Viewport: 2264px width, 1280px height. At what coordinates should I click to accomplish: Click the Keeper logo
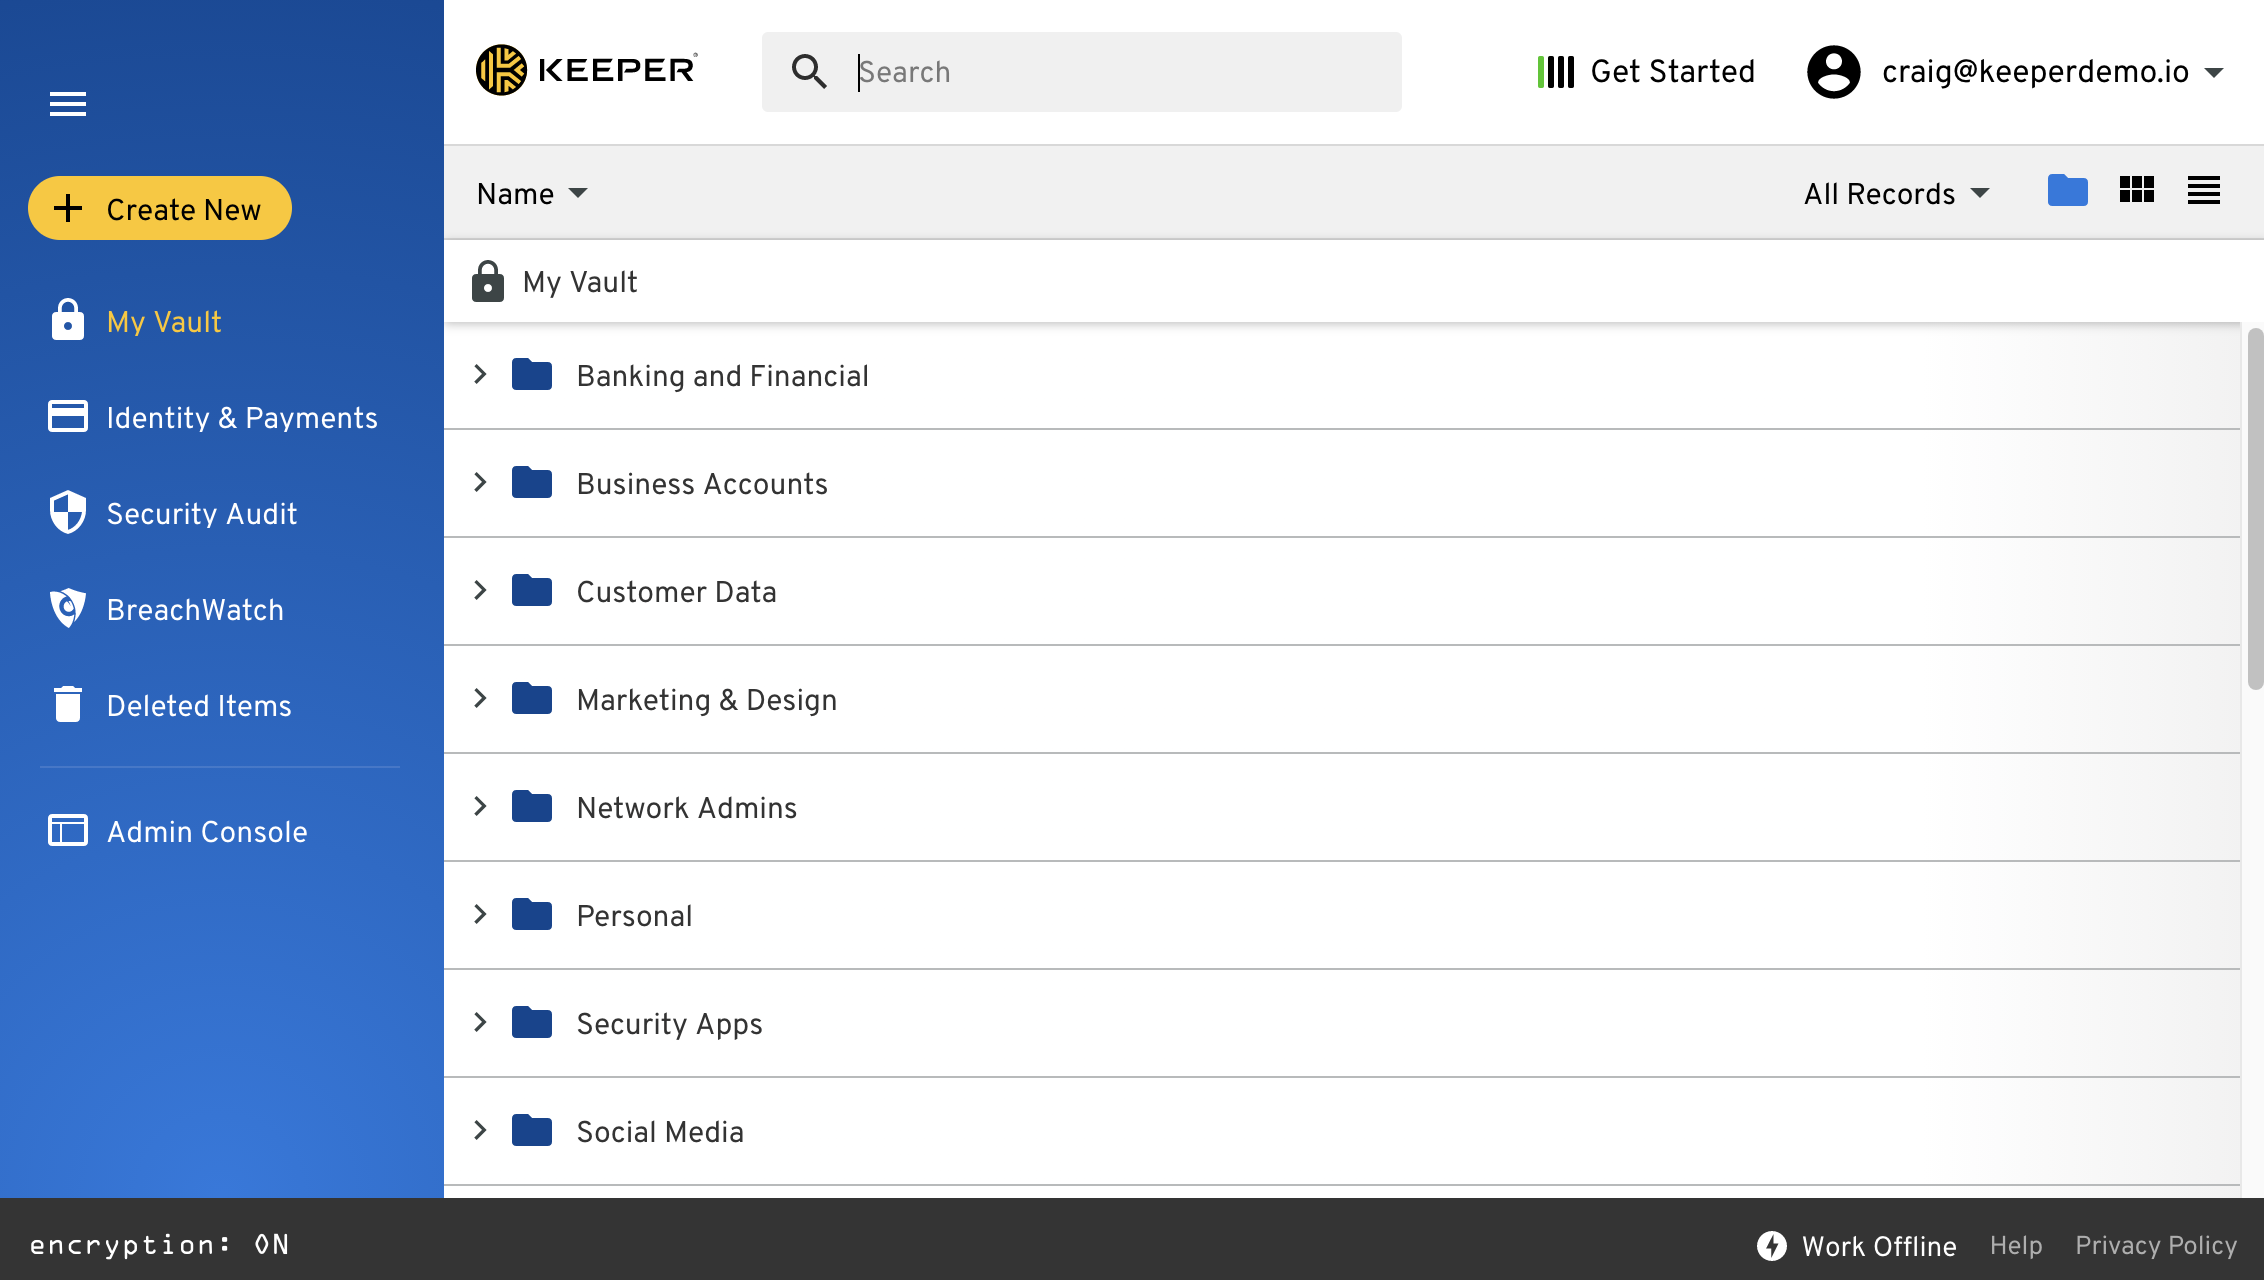pyautogui.click(x=586, y=70)
